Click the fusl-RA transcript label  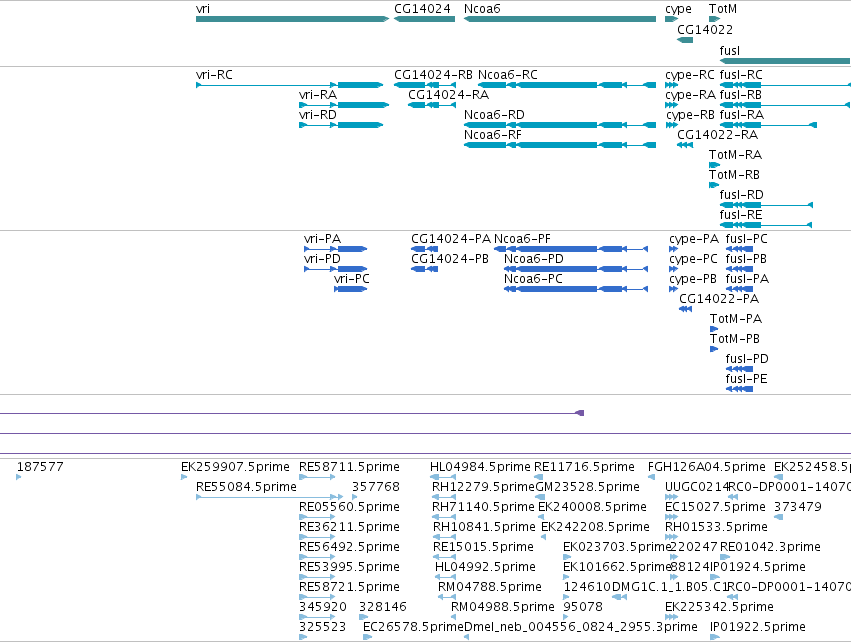click(741, 115)
